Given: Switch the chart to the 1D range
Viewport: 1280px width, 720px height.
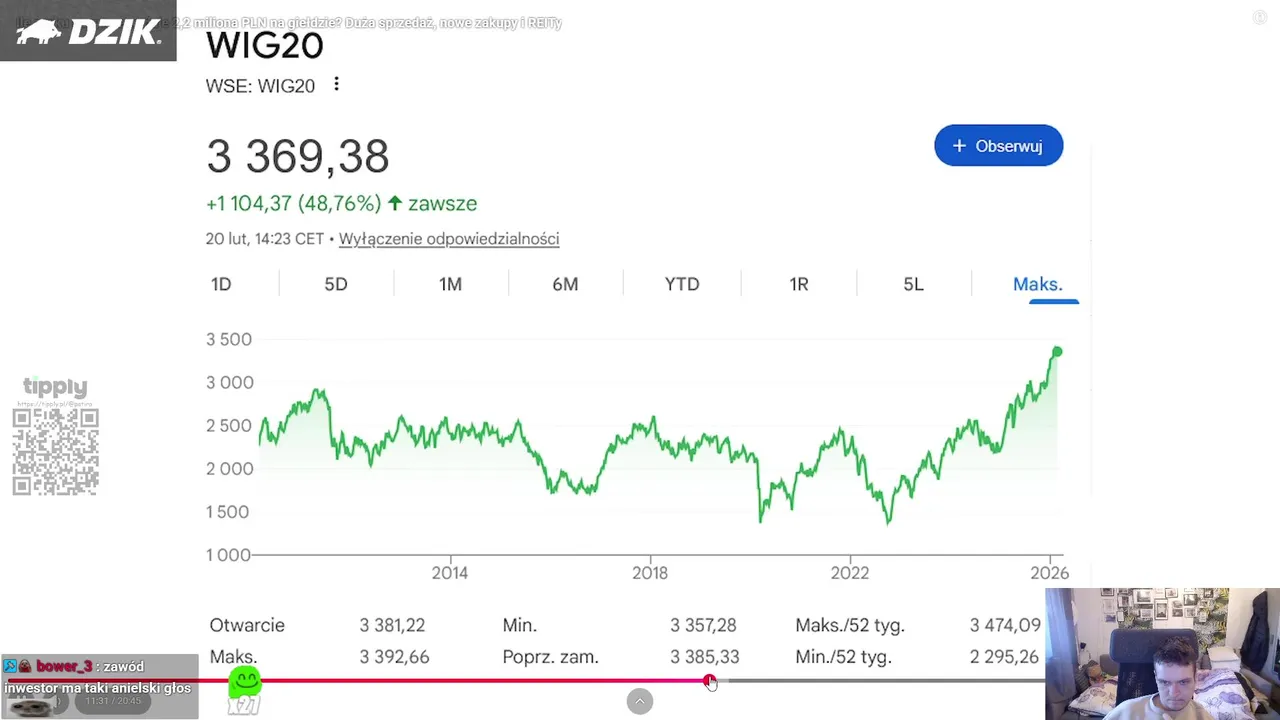Looking at the screenshot, I should click(221, 284).
